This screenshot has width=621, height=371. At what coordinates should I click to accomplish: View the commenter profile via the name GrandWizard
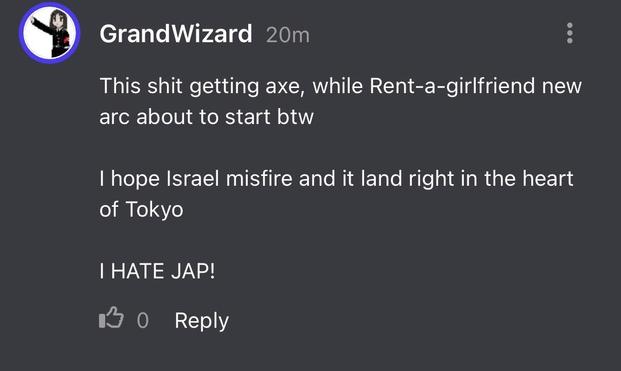pos(176,34)
